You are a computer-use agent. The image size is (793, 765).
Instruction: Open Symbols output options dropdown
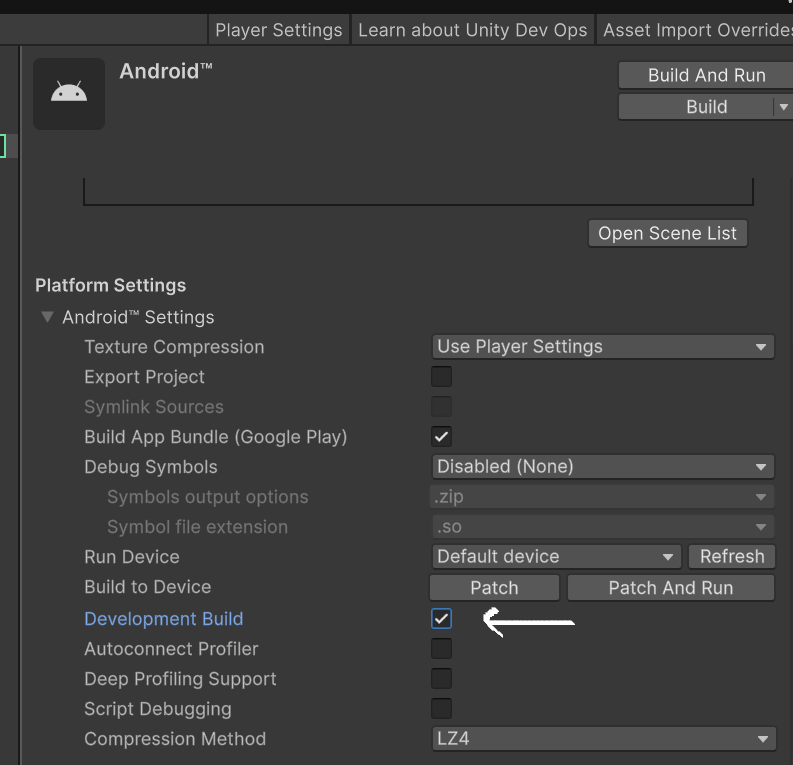[603, 497]
